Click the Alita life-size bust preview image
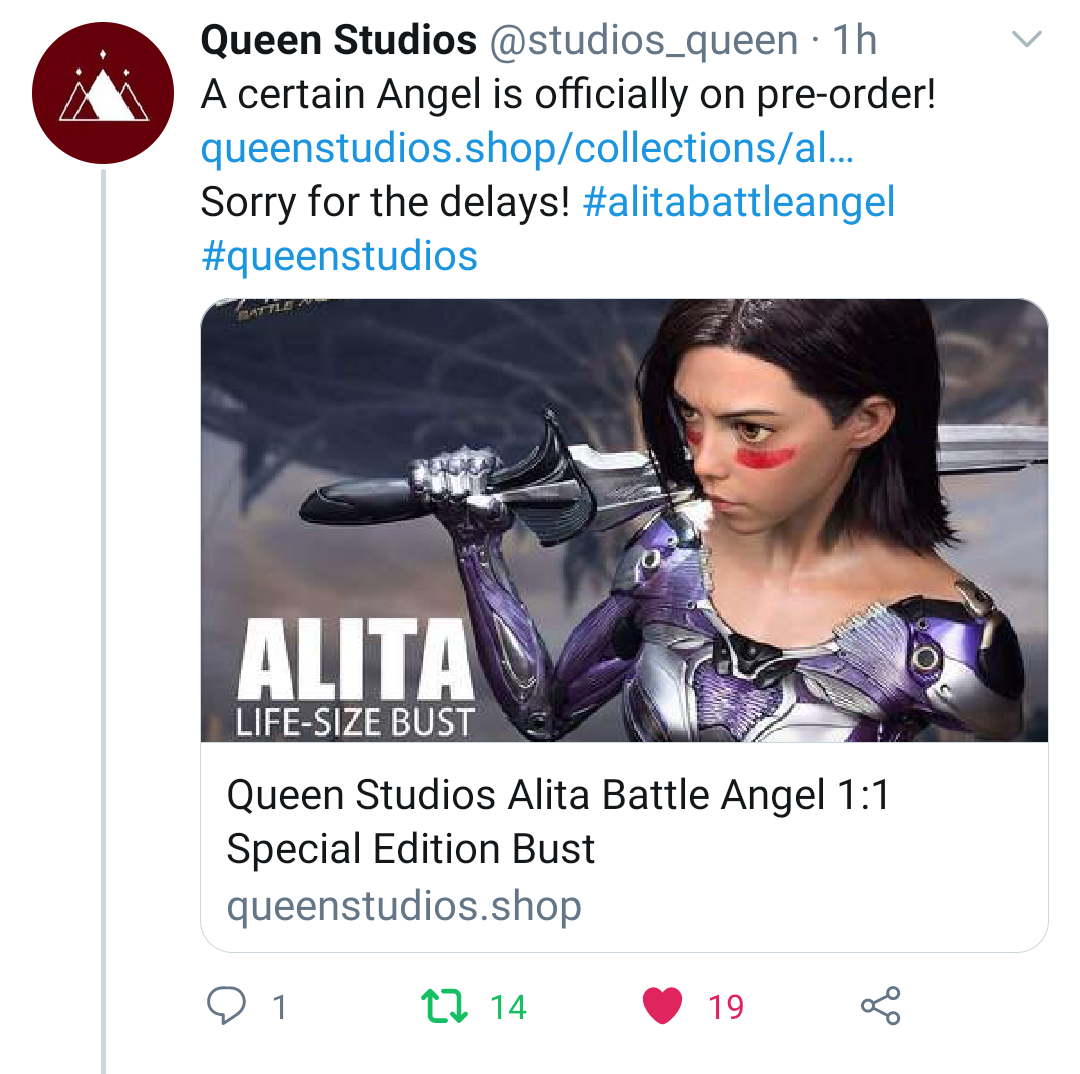1080x1074 pixels. coord(624,520)
